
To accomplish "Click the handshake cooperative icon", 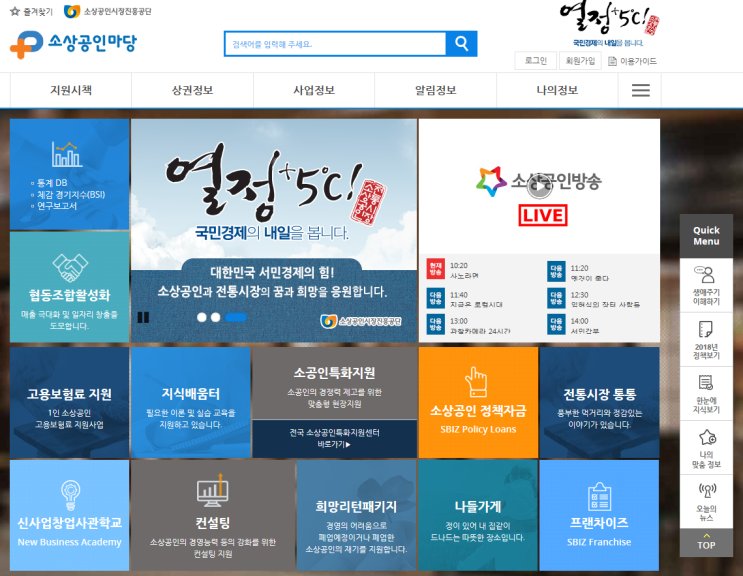I will (x=70, y=268).
